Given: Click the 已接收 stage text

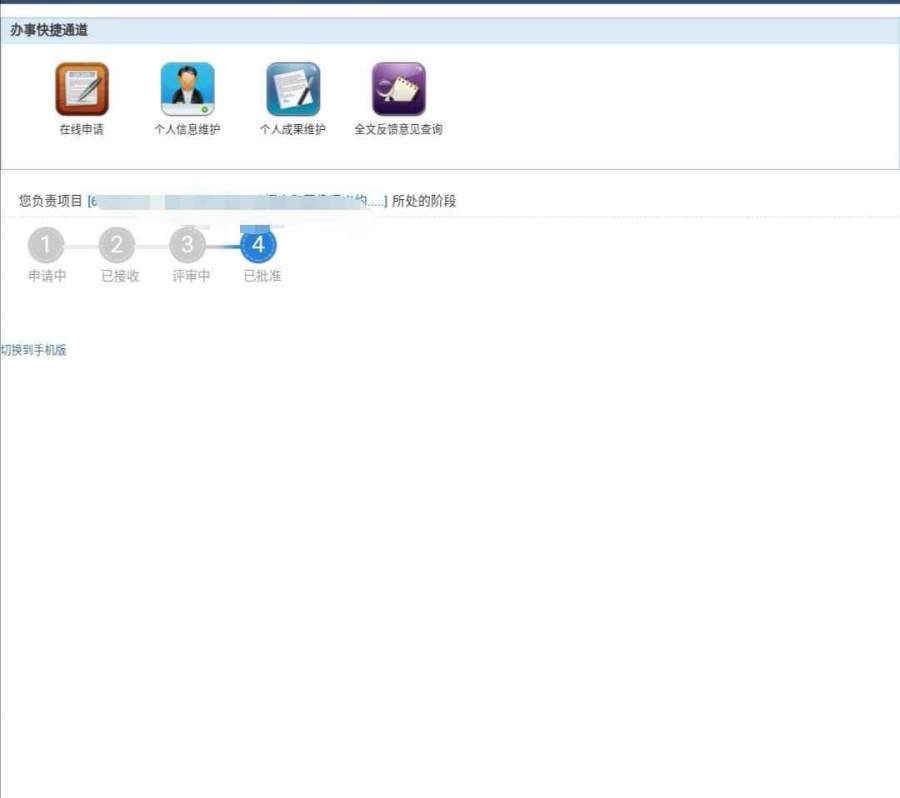Looking at the screenshot, I should [120, 276].
